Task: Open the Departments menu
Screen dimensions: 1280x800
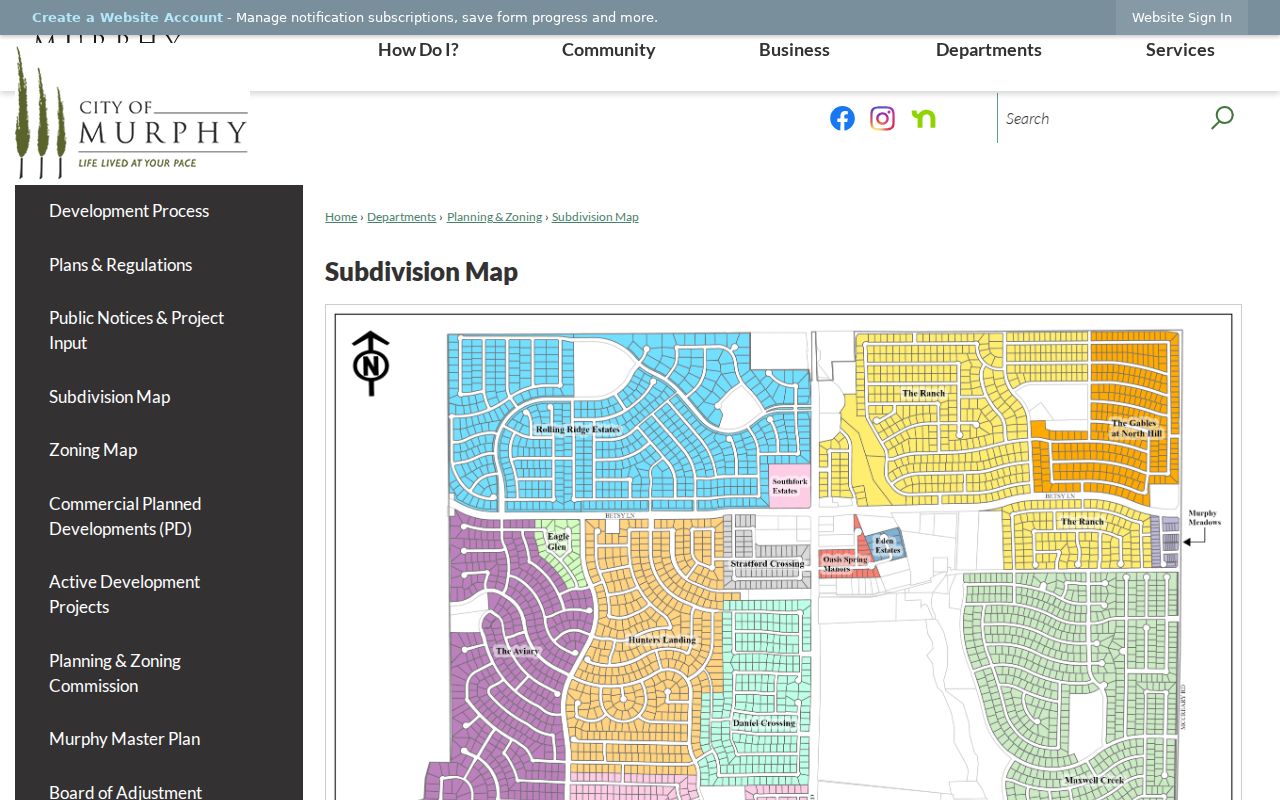Action: point(988,50)
